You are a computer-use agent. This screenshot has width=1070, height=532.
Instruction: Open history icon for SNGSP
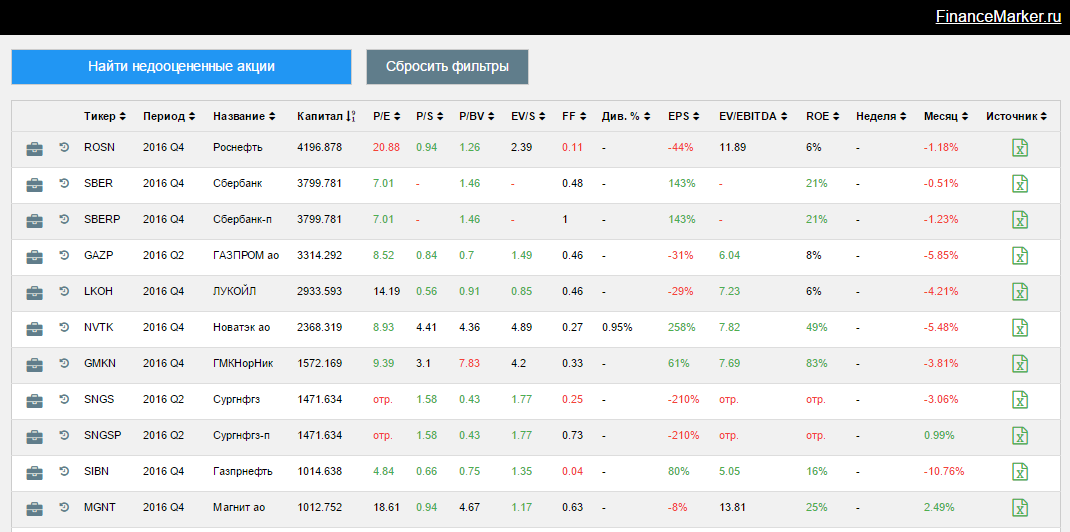pos(64,436)
